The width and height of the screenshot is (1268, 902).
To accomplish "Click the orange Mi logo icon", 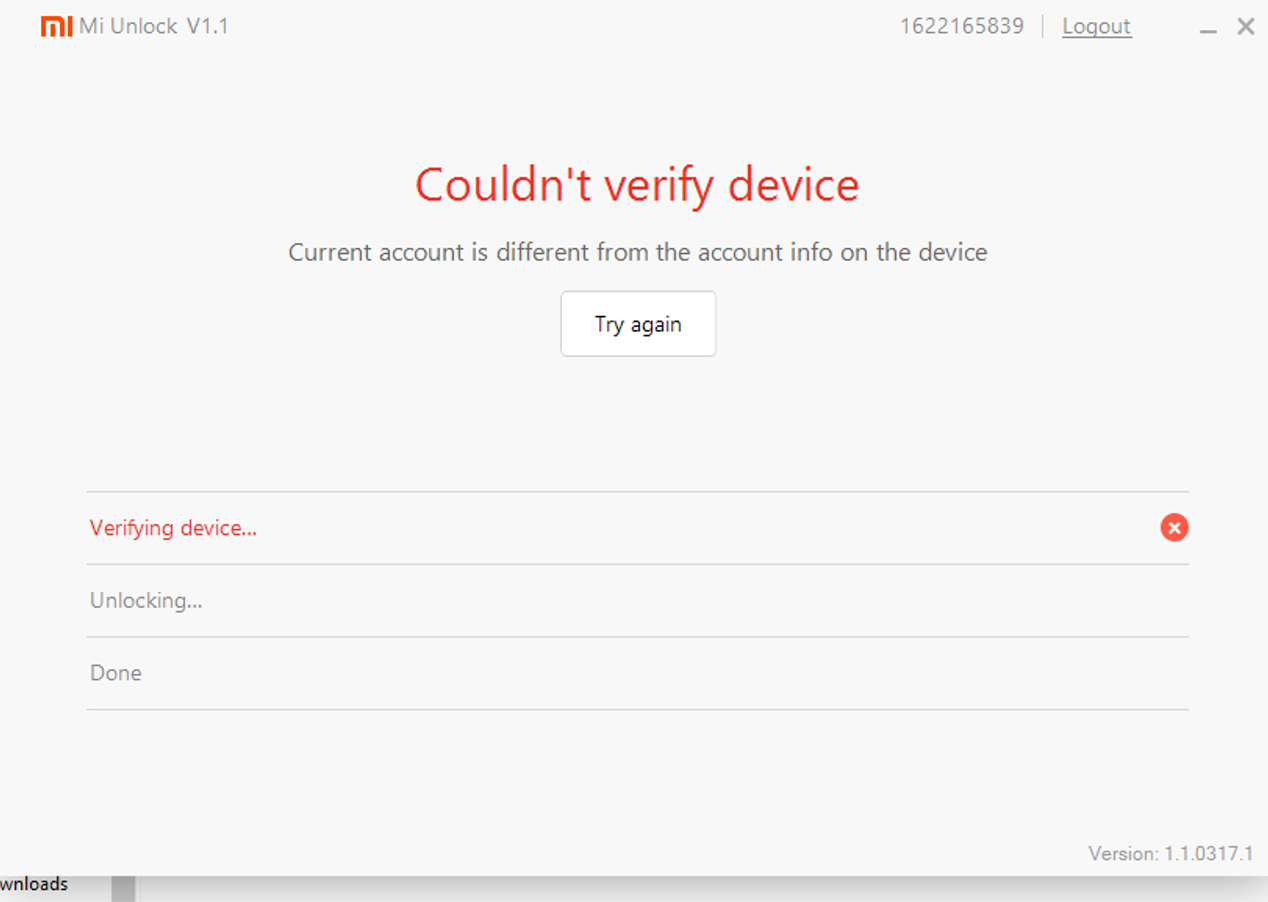I will pyautogui.click(x=56, y=26).
